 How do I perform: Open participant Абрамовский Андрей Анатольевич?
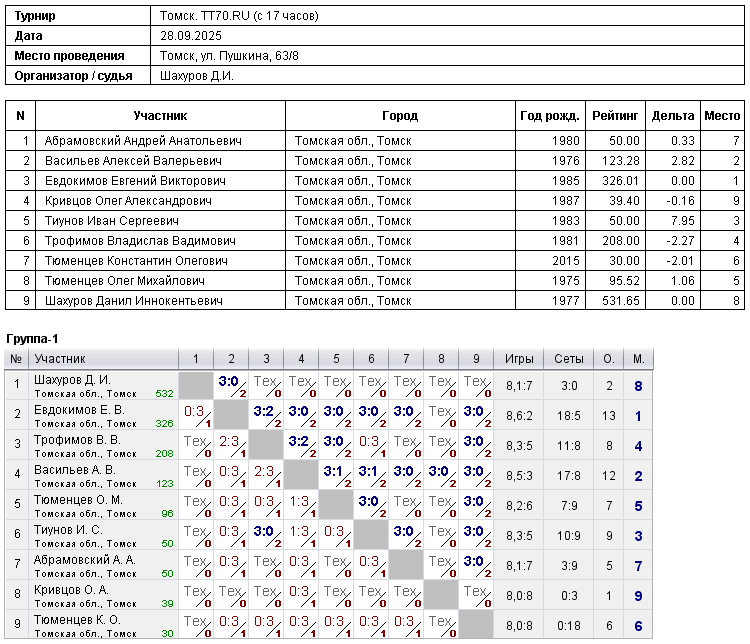143,141
